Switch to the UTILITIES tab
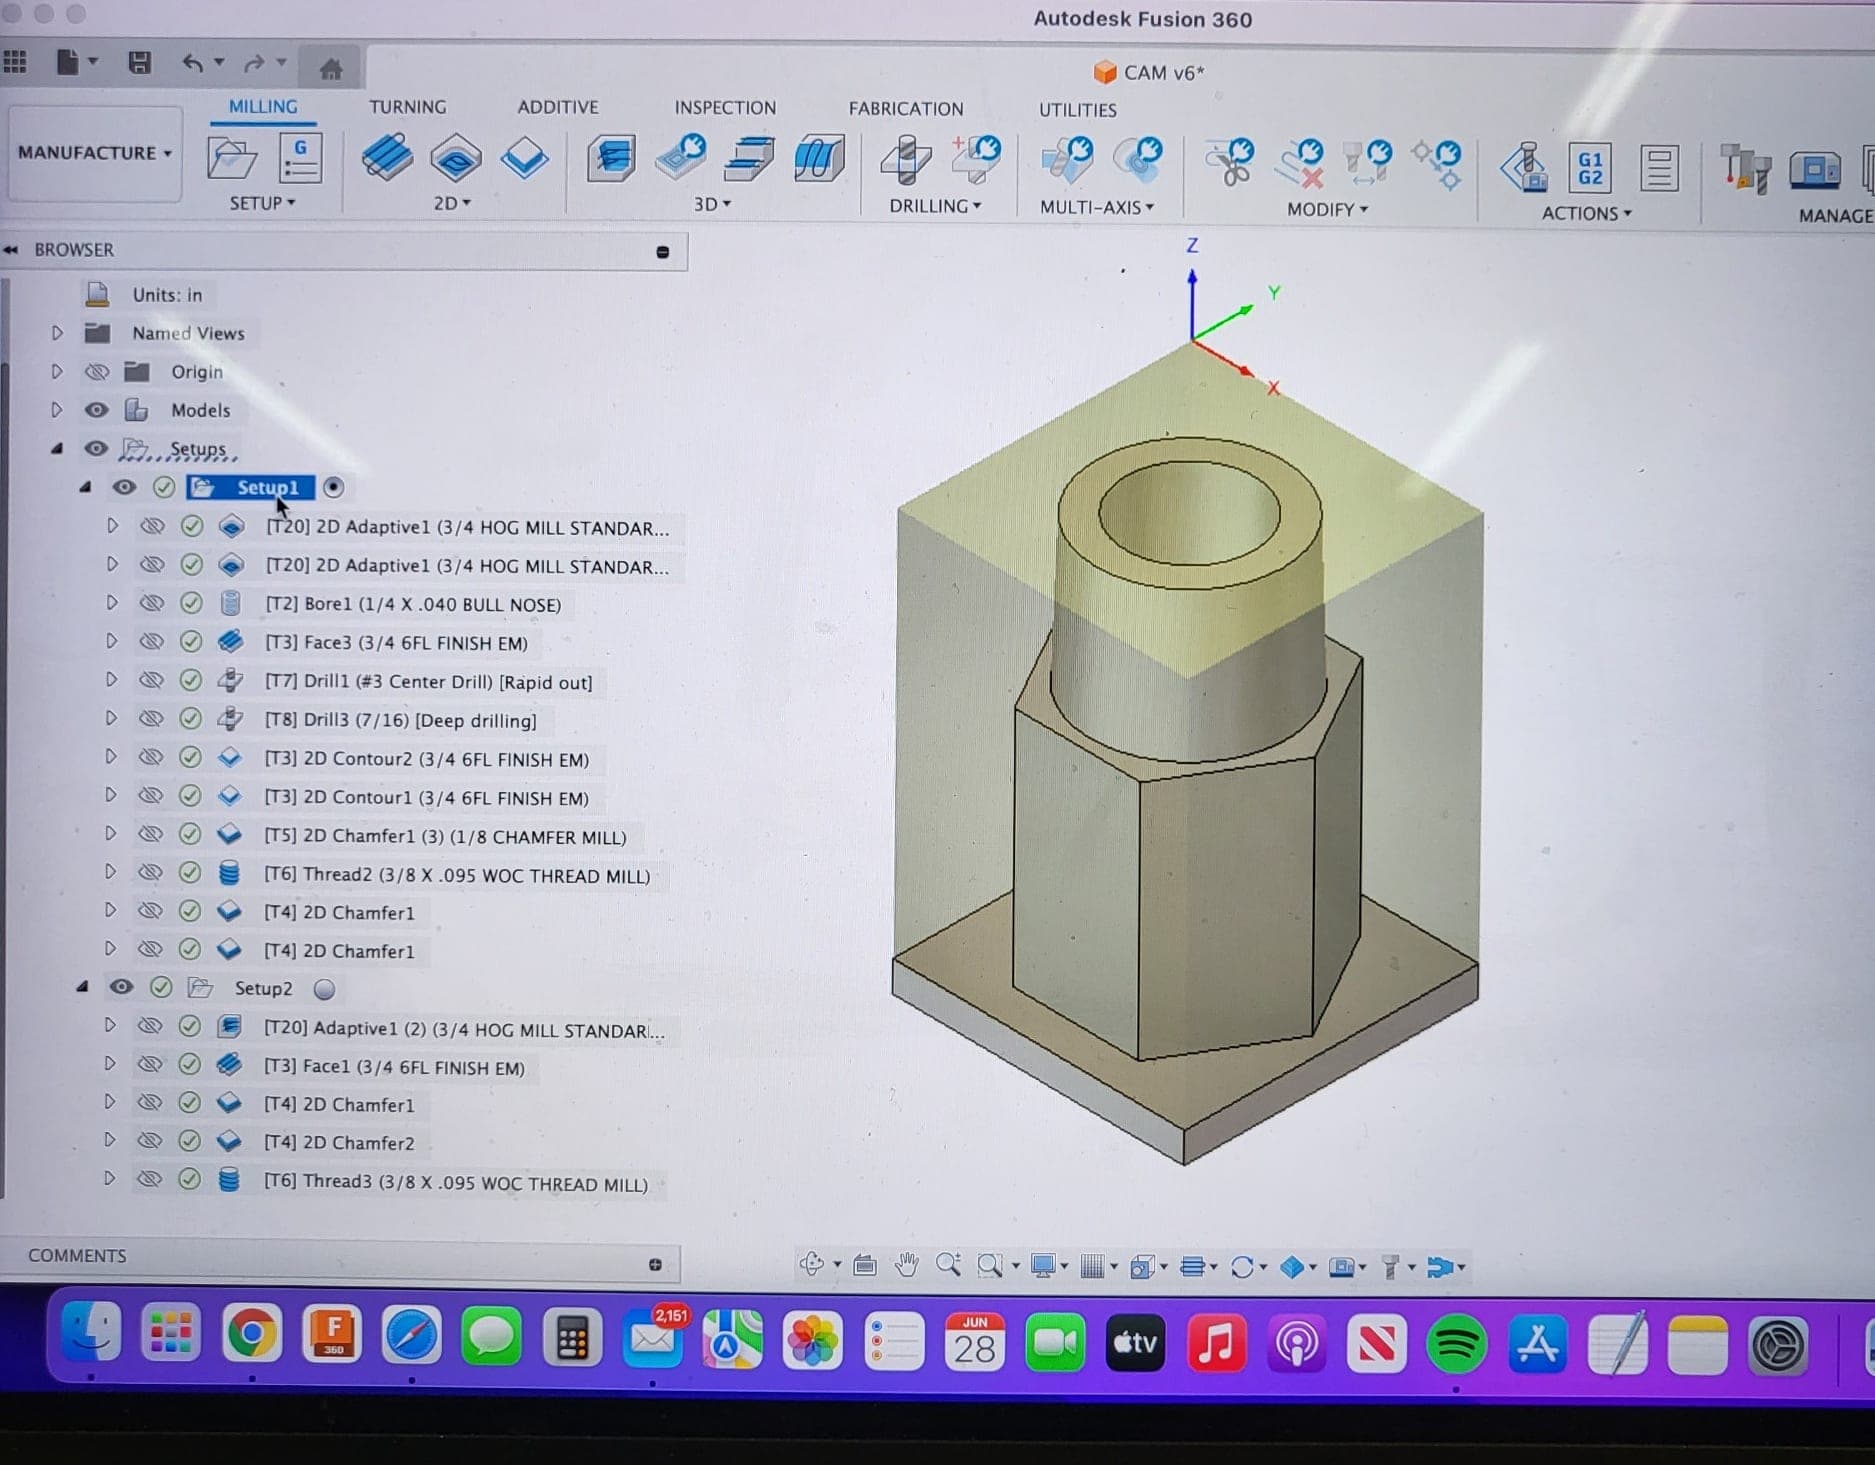 (x=1078, y=110)
